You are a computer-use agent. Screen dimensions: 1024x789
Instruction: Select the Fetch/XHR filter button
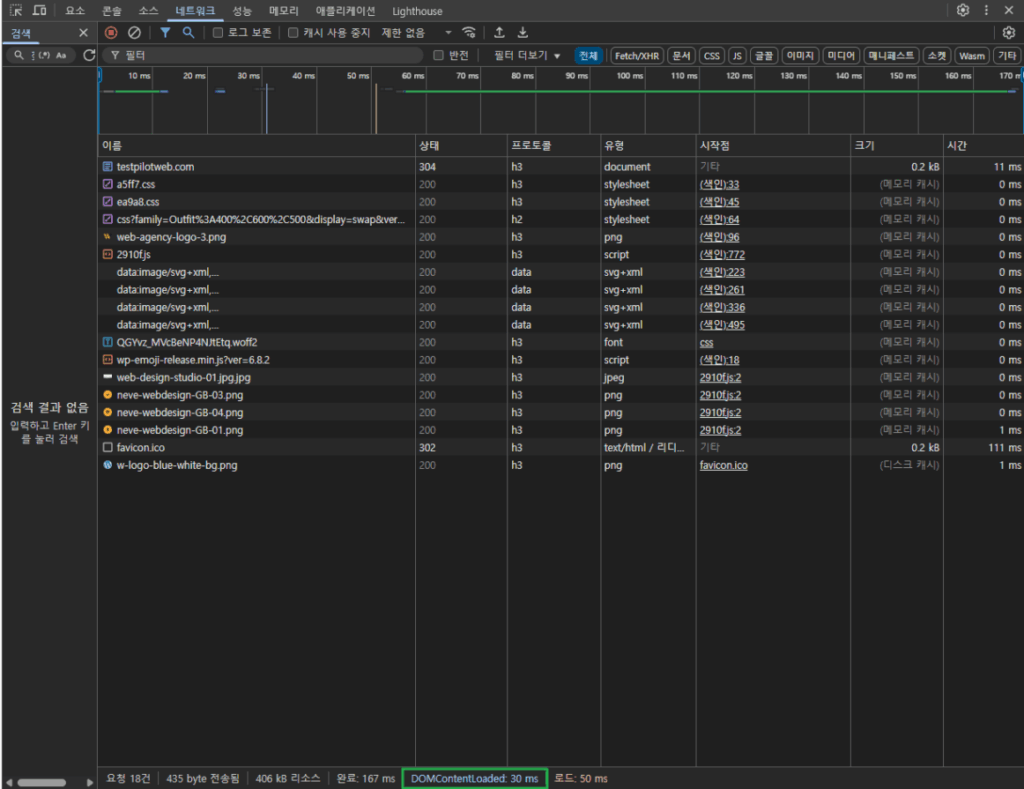point(637,56)
